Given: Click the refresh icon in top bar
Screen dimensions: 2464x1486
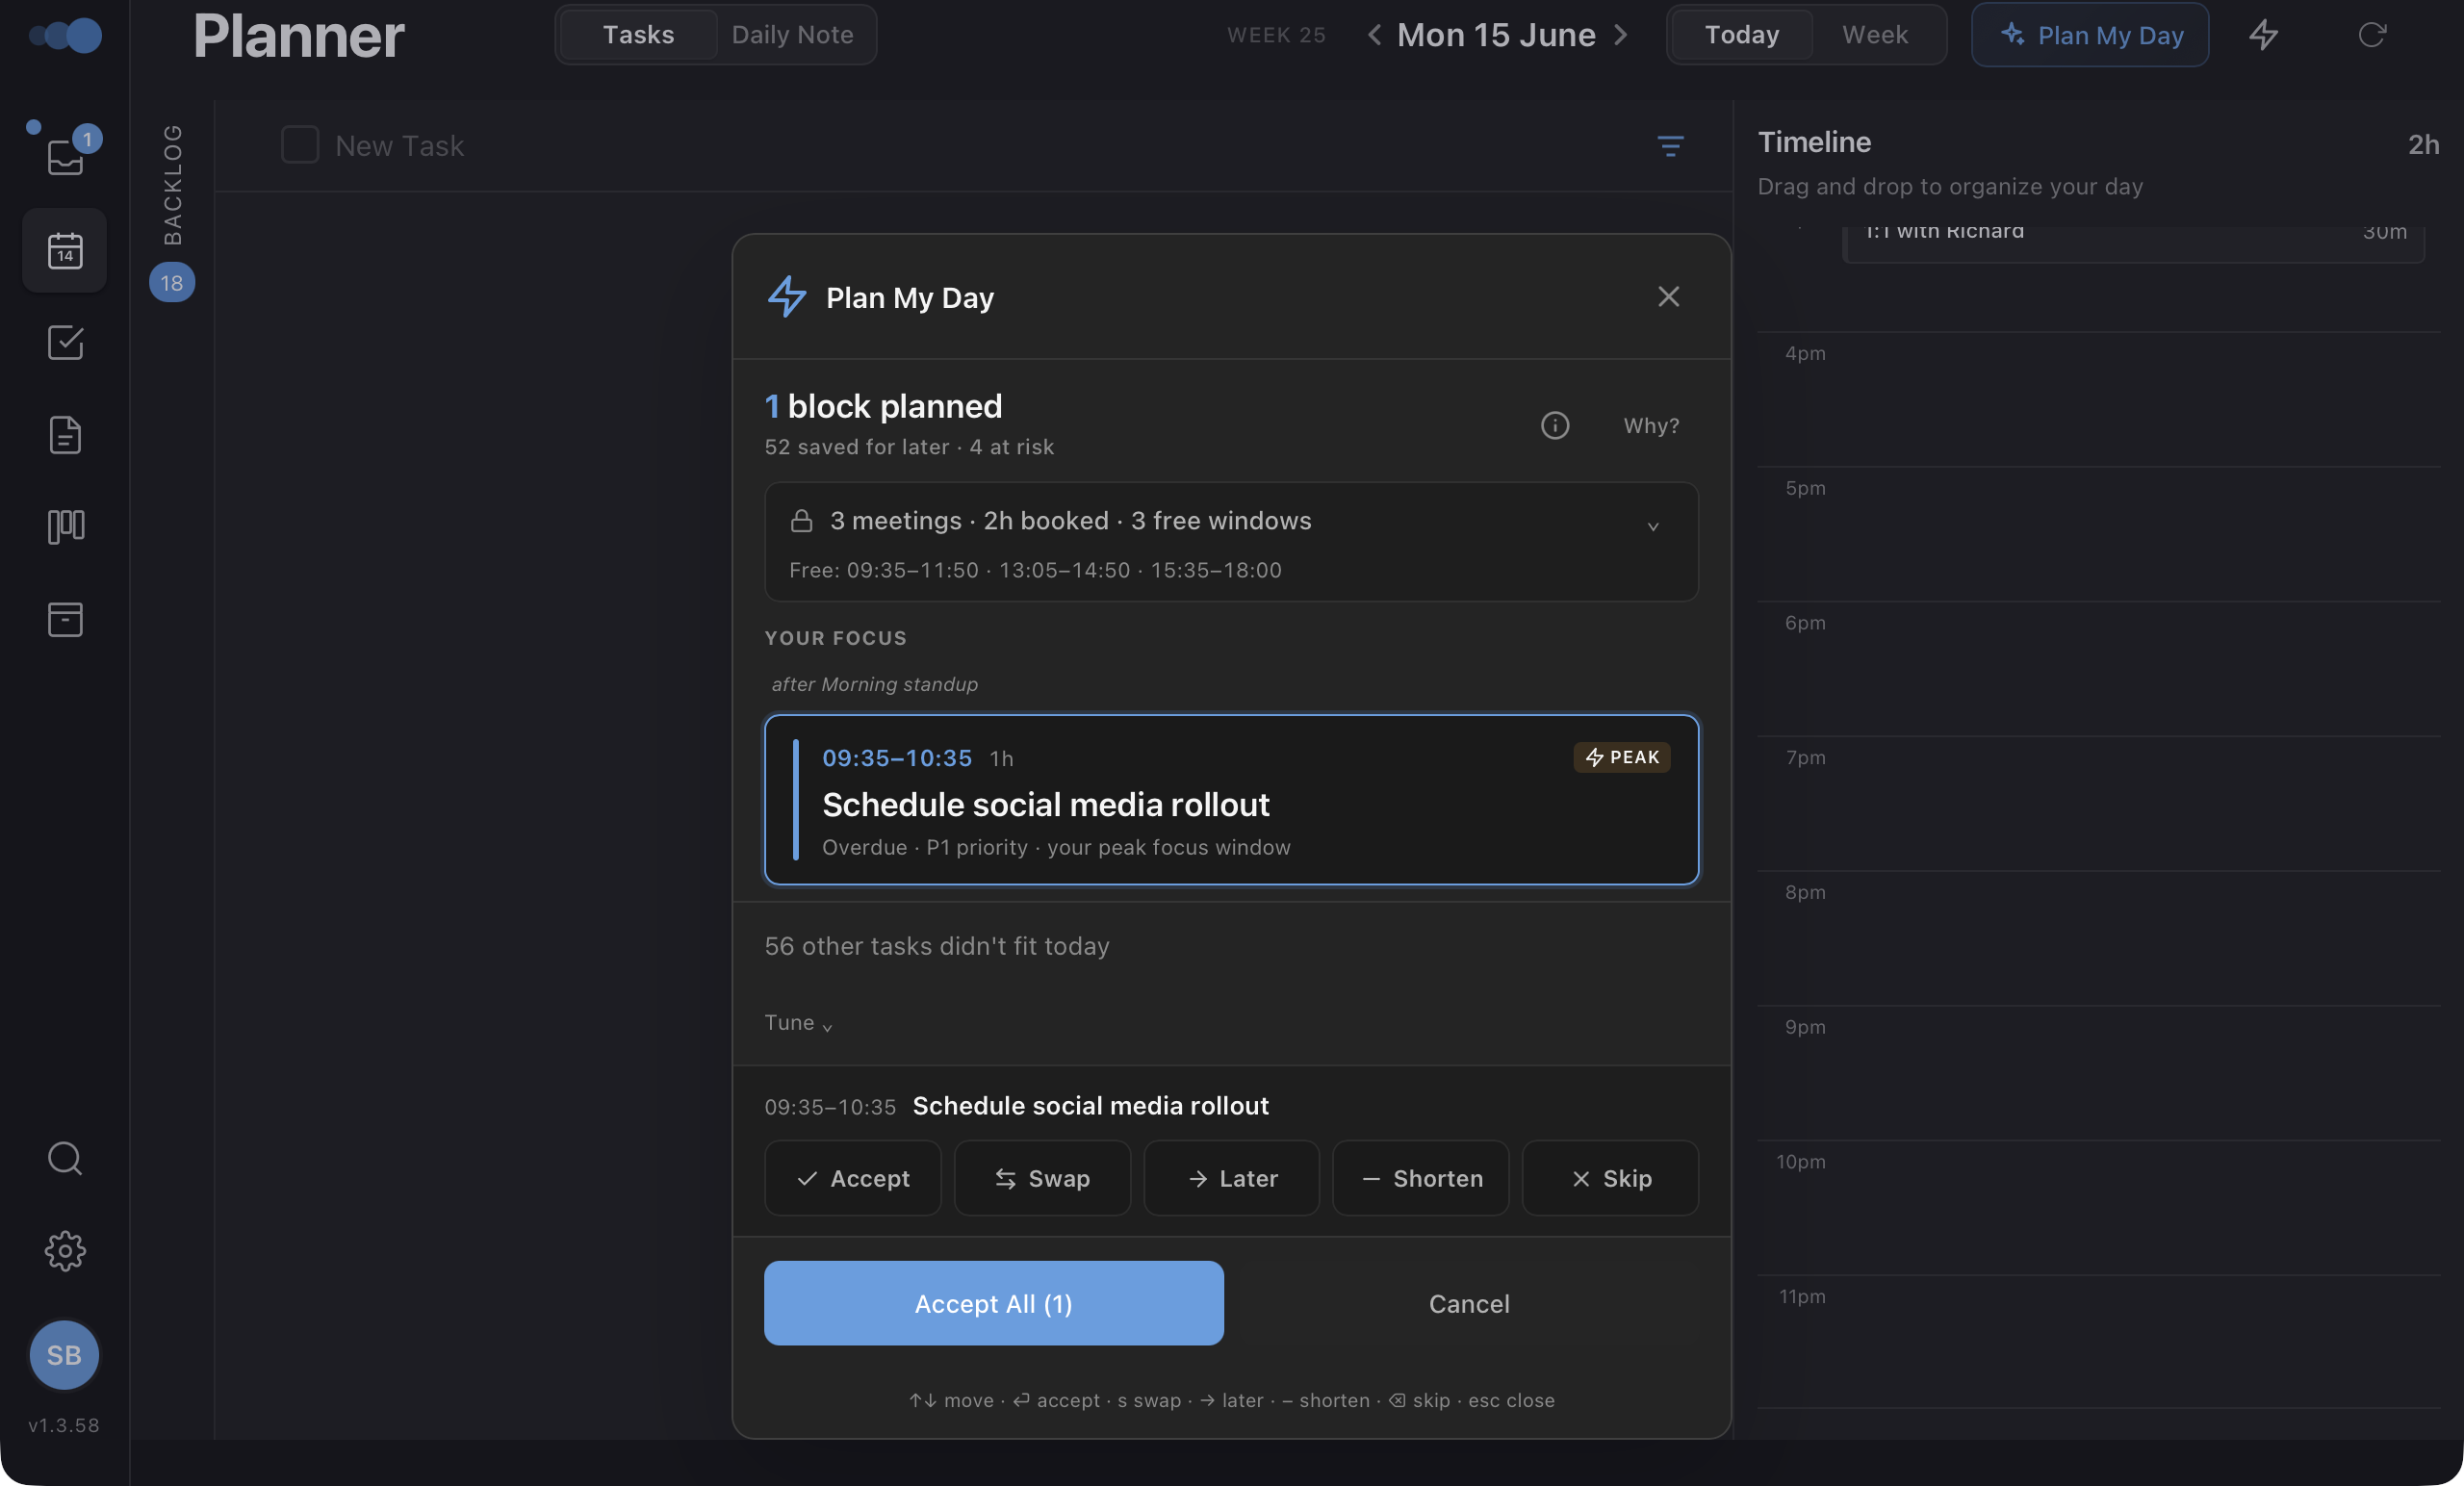Looking at the screenshot, I should pyautogui.click(x=2372, y=35).
